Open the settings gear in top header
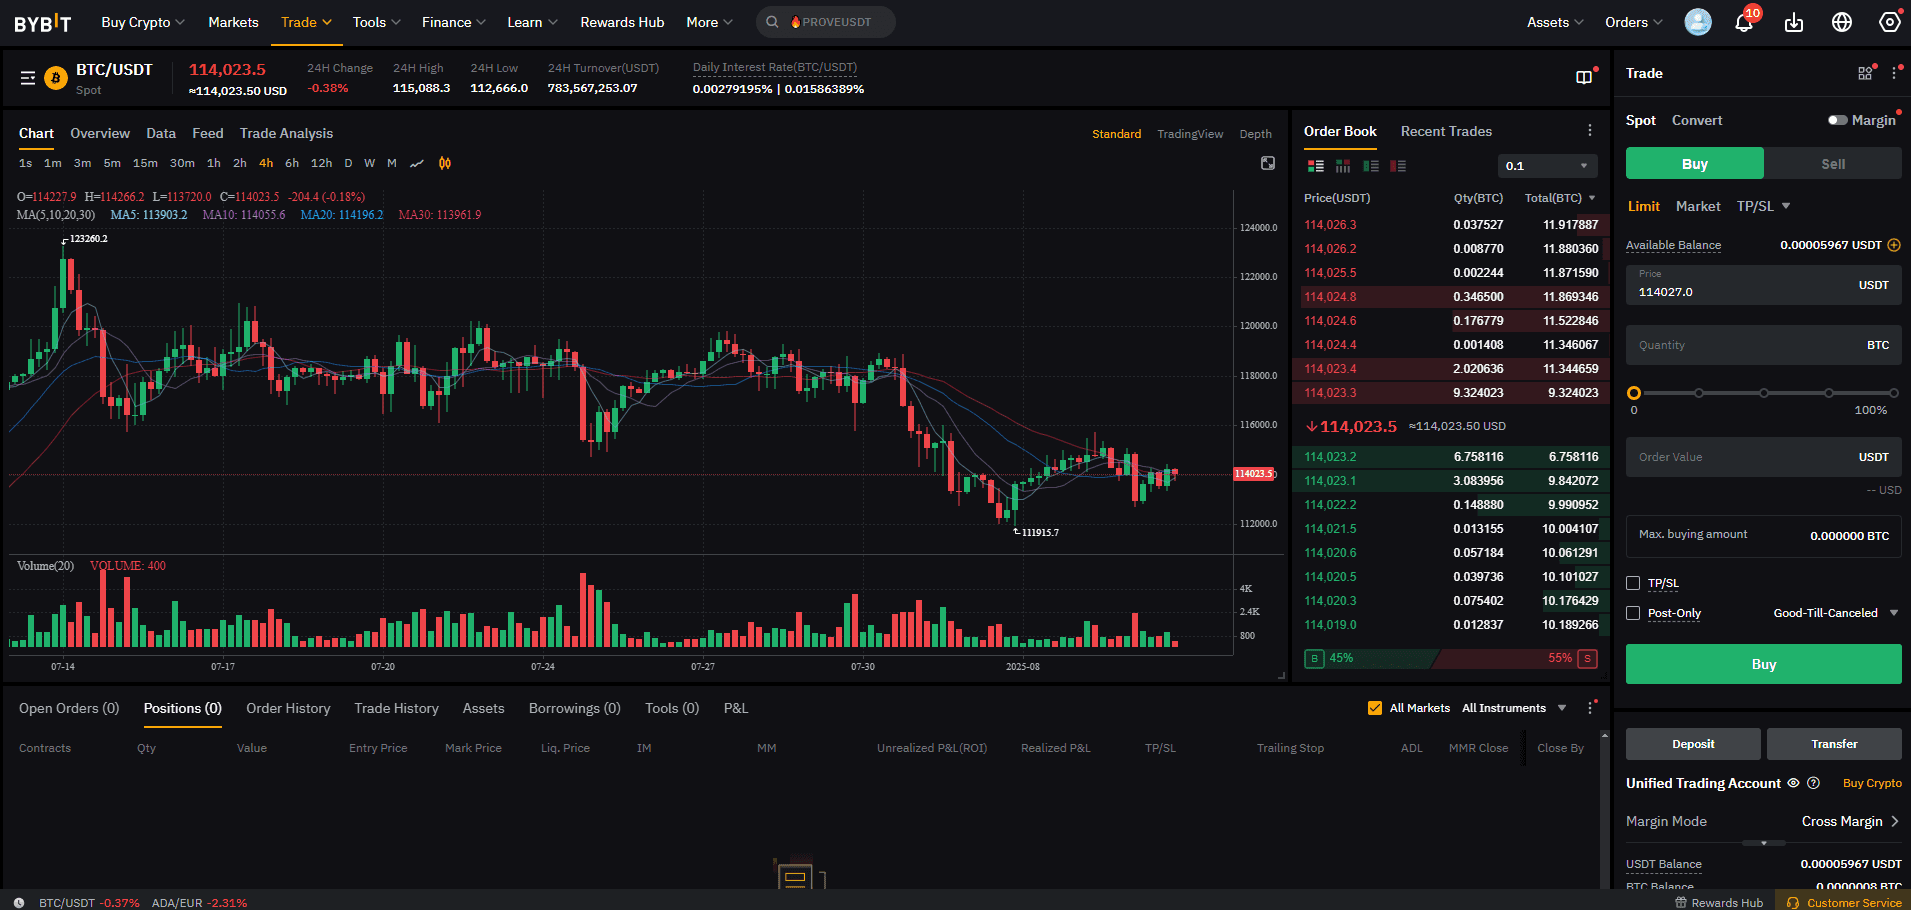This screenshot has height=910, width=1911. click(1889, 22)
